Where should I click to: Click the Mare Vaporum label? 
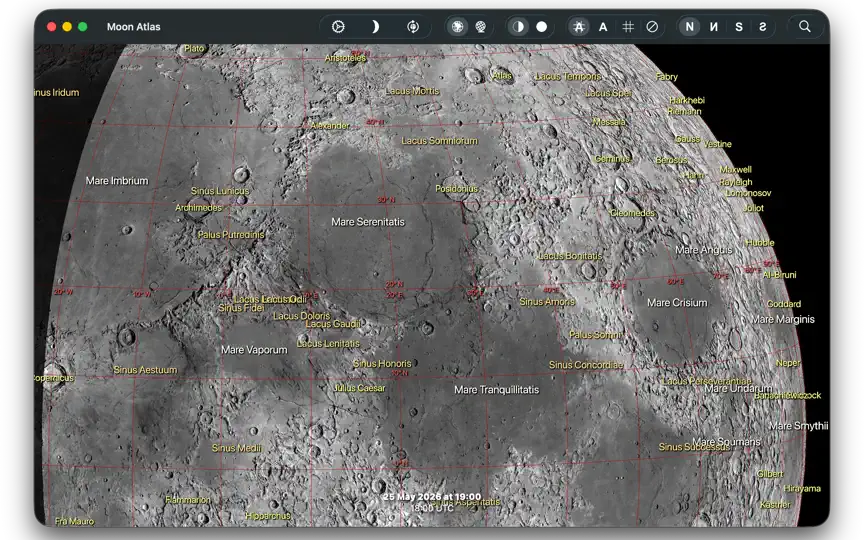click(254, 350)
